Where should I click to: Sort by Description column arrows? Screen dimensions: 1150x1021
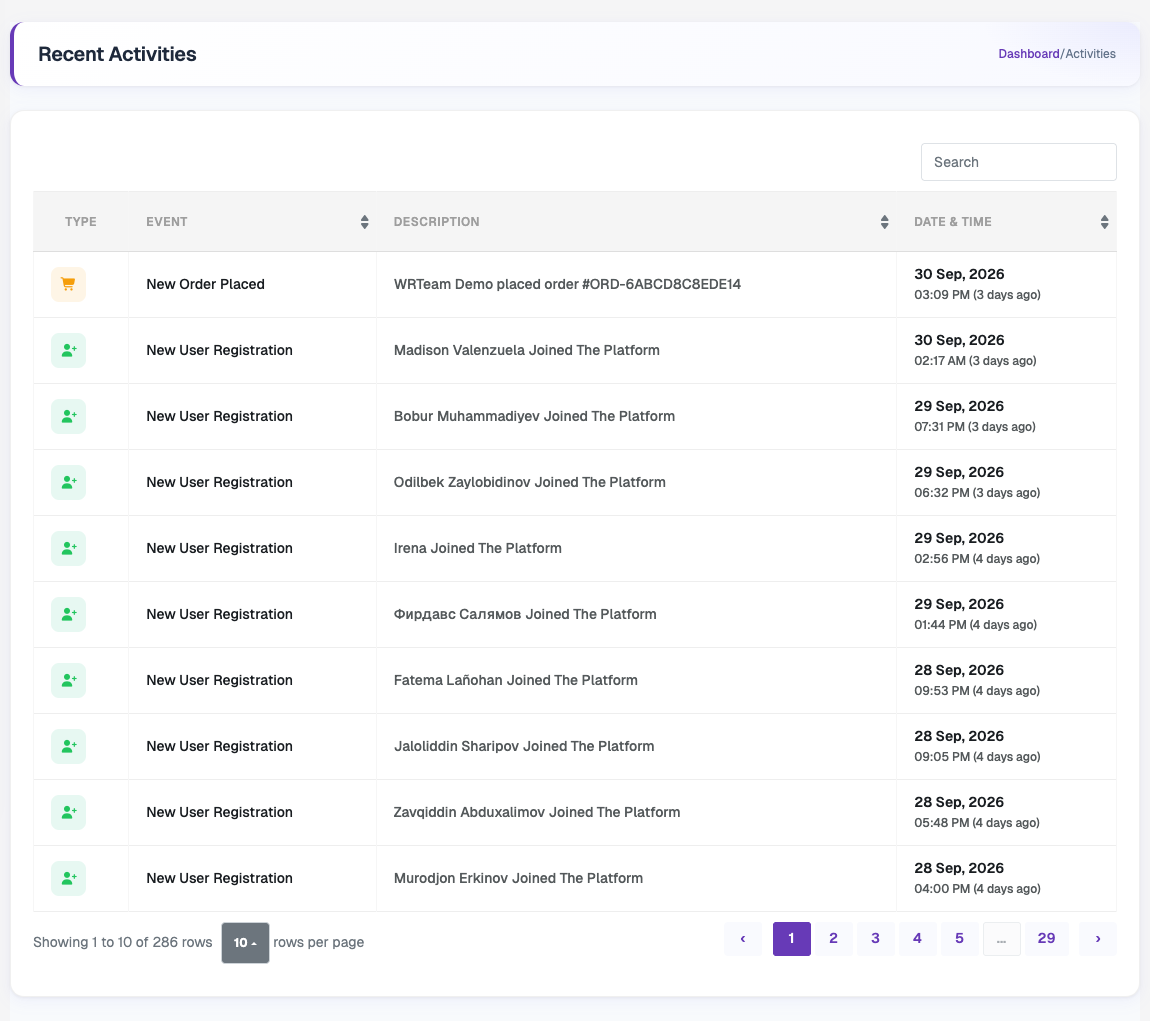(x=885, y=222)
